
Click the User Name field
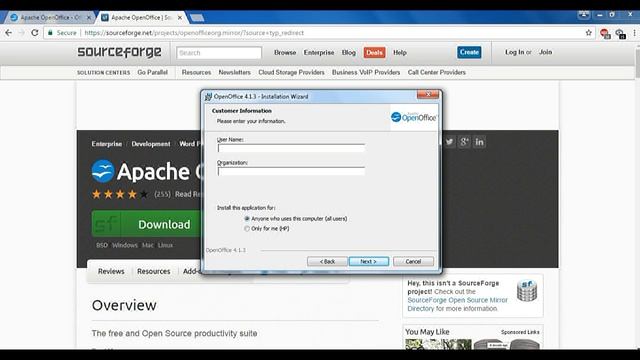pyautogui.click(x=291, y=148)
